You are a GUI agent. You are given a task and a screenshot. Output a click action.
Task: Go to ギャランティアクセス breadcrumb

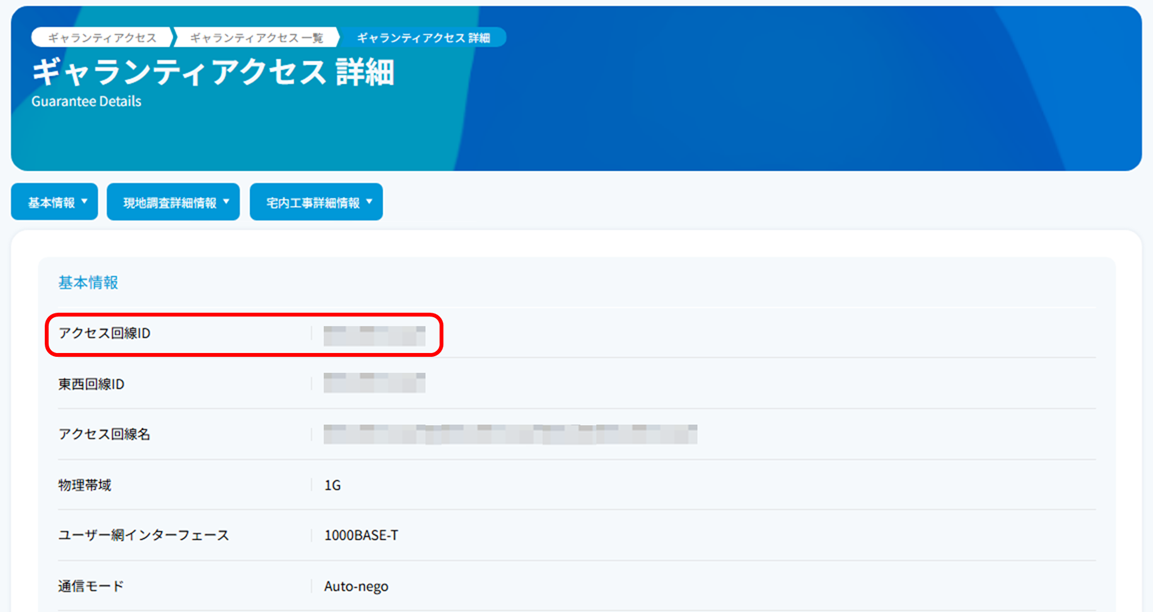click(x=102, y=38)
